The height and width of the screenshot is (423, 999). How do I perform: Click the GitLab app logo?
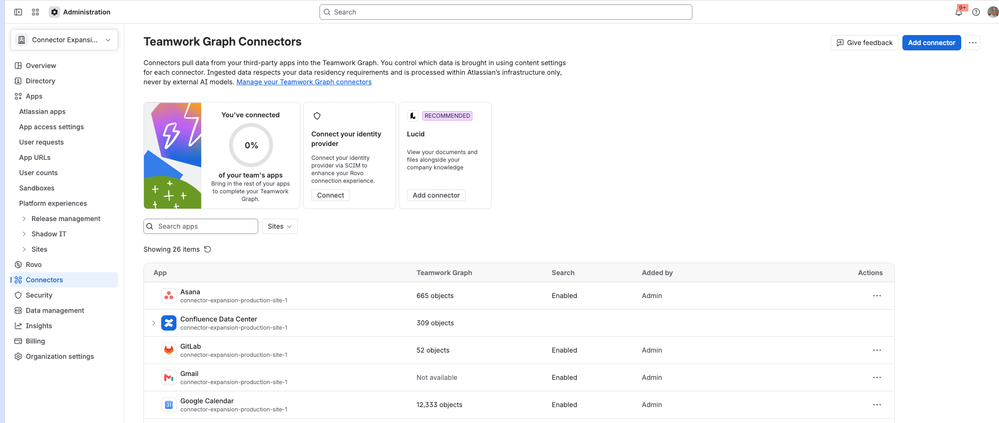168,350
